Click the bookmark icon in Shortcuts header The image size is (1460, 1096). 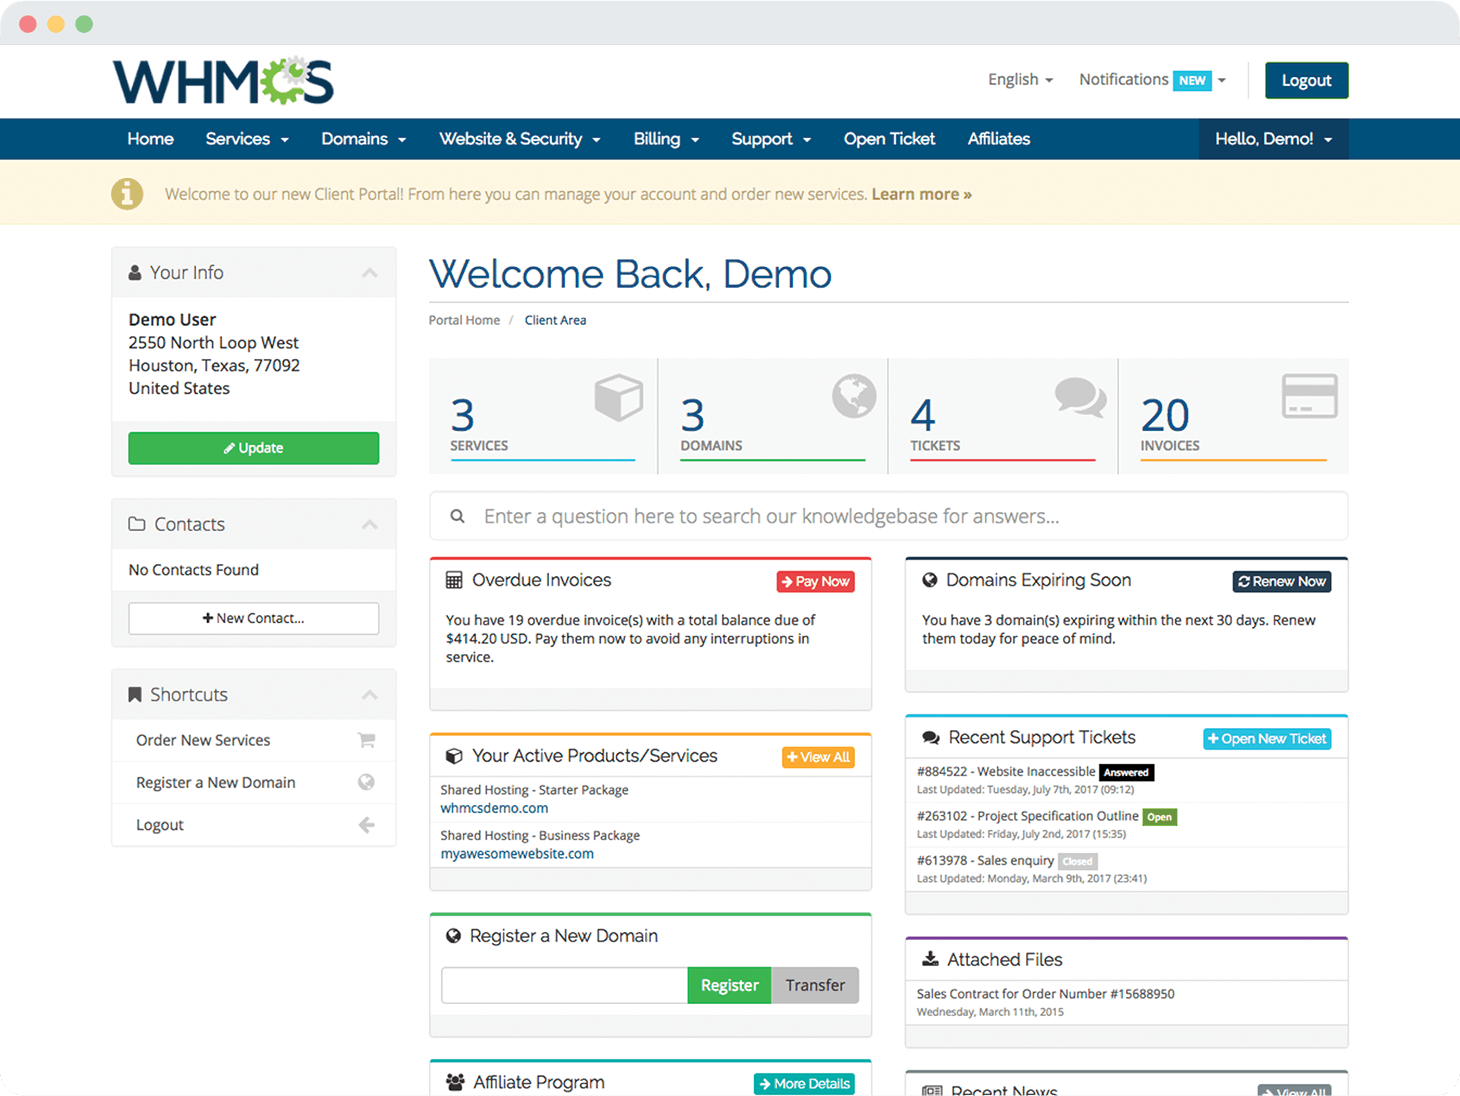click(135, 694)
